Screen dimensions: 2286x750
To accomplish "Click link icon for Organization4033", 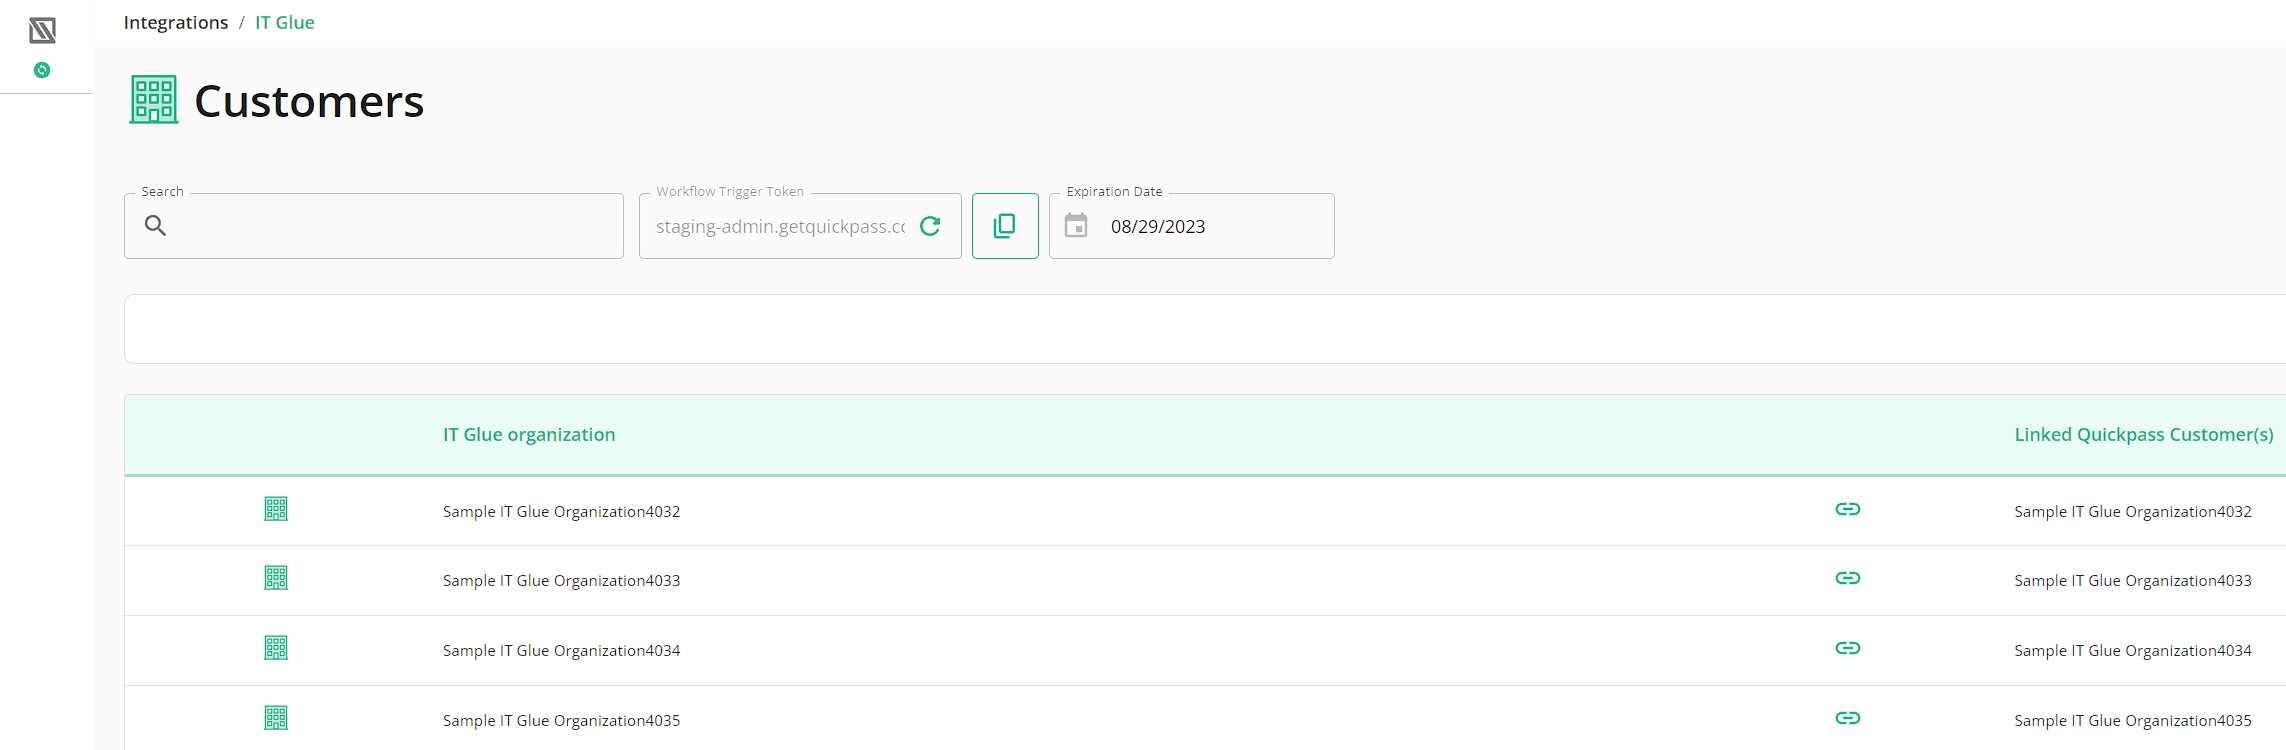I will click(x=1848, y=578).
